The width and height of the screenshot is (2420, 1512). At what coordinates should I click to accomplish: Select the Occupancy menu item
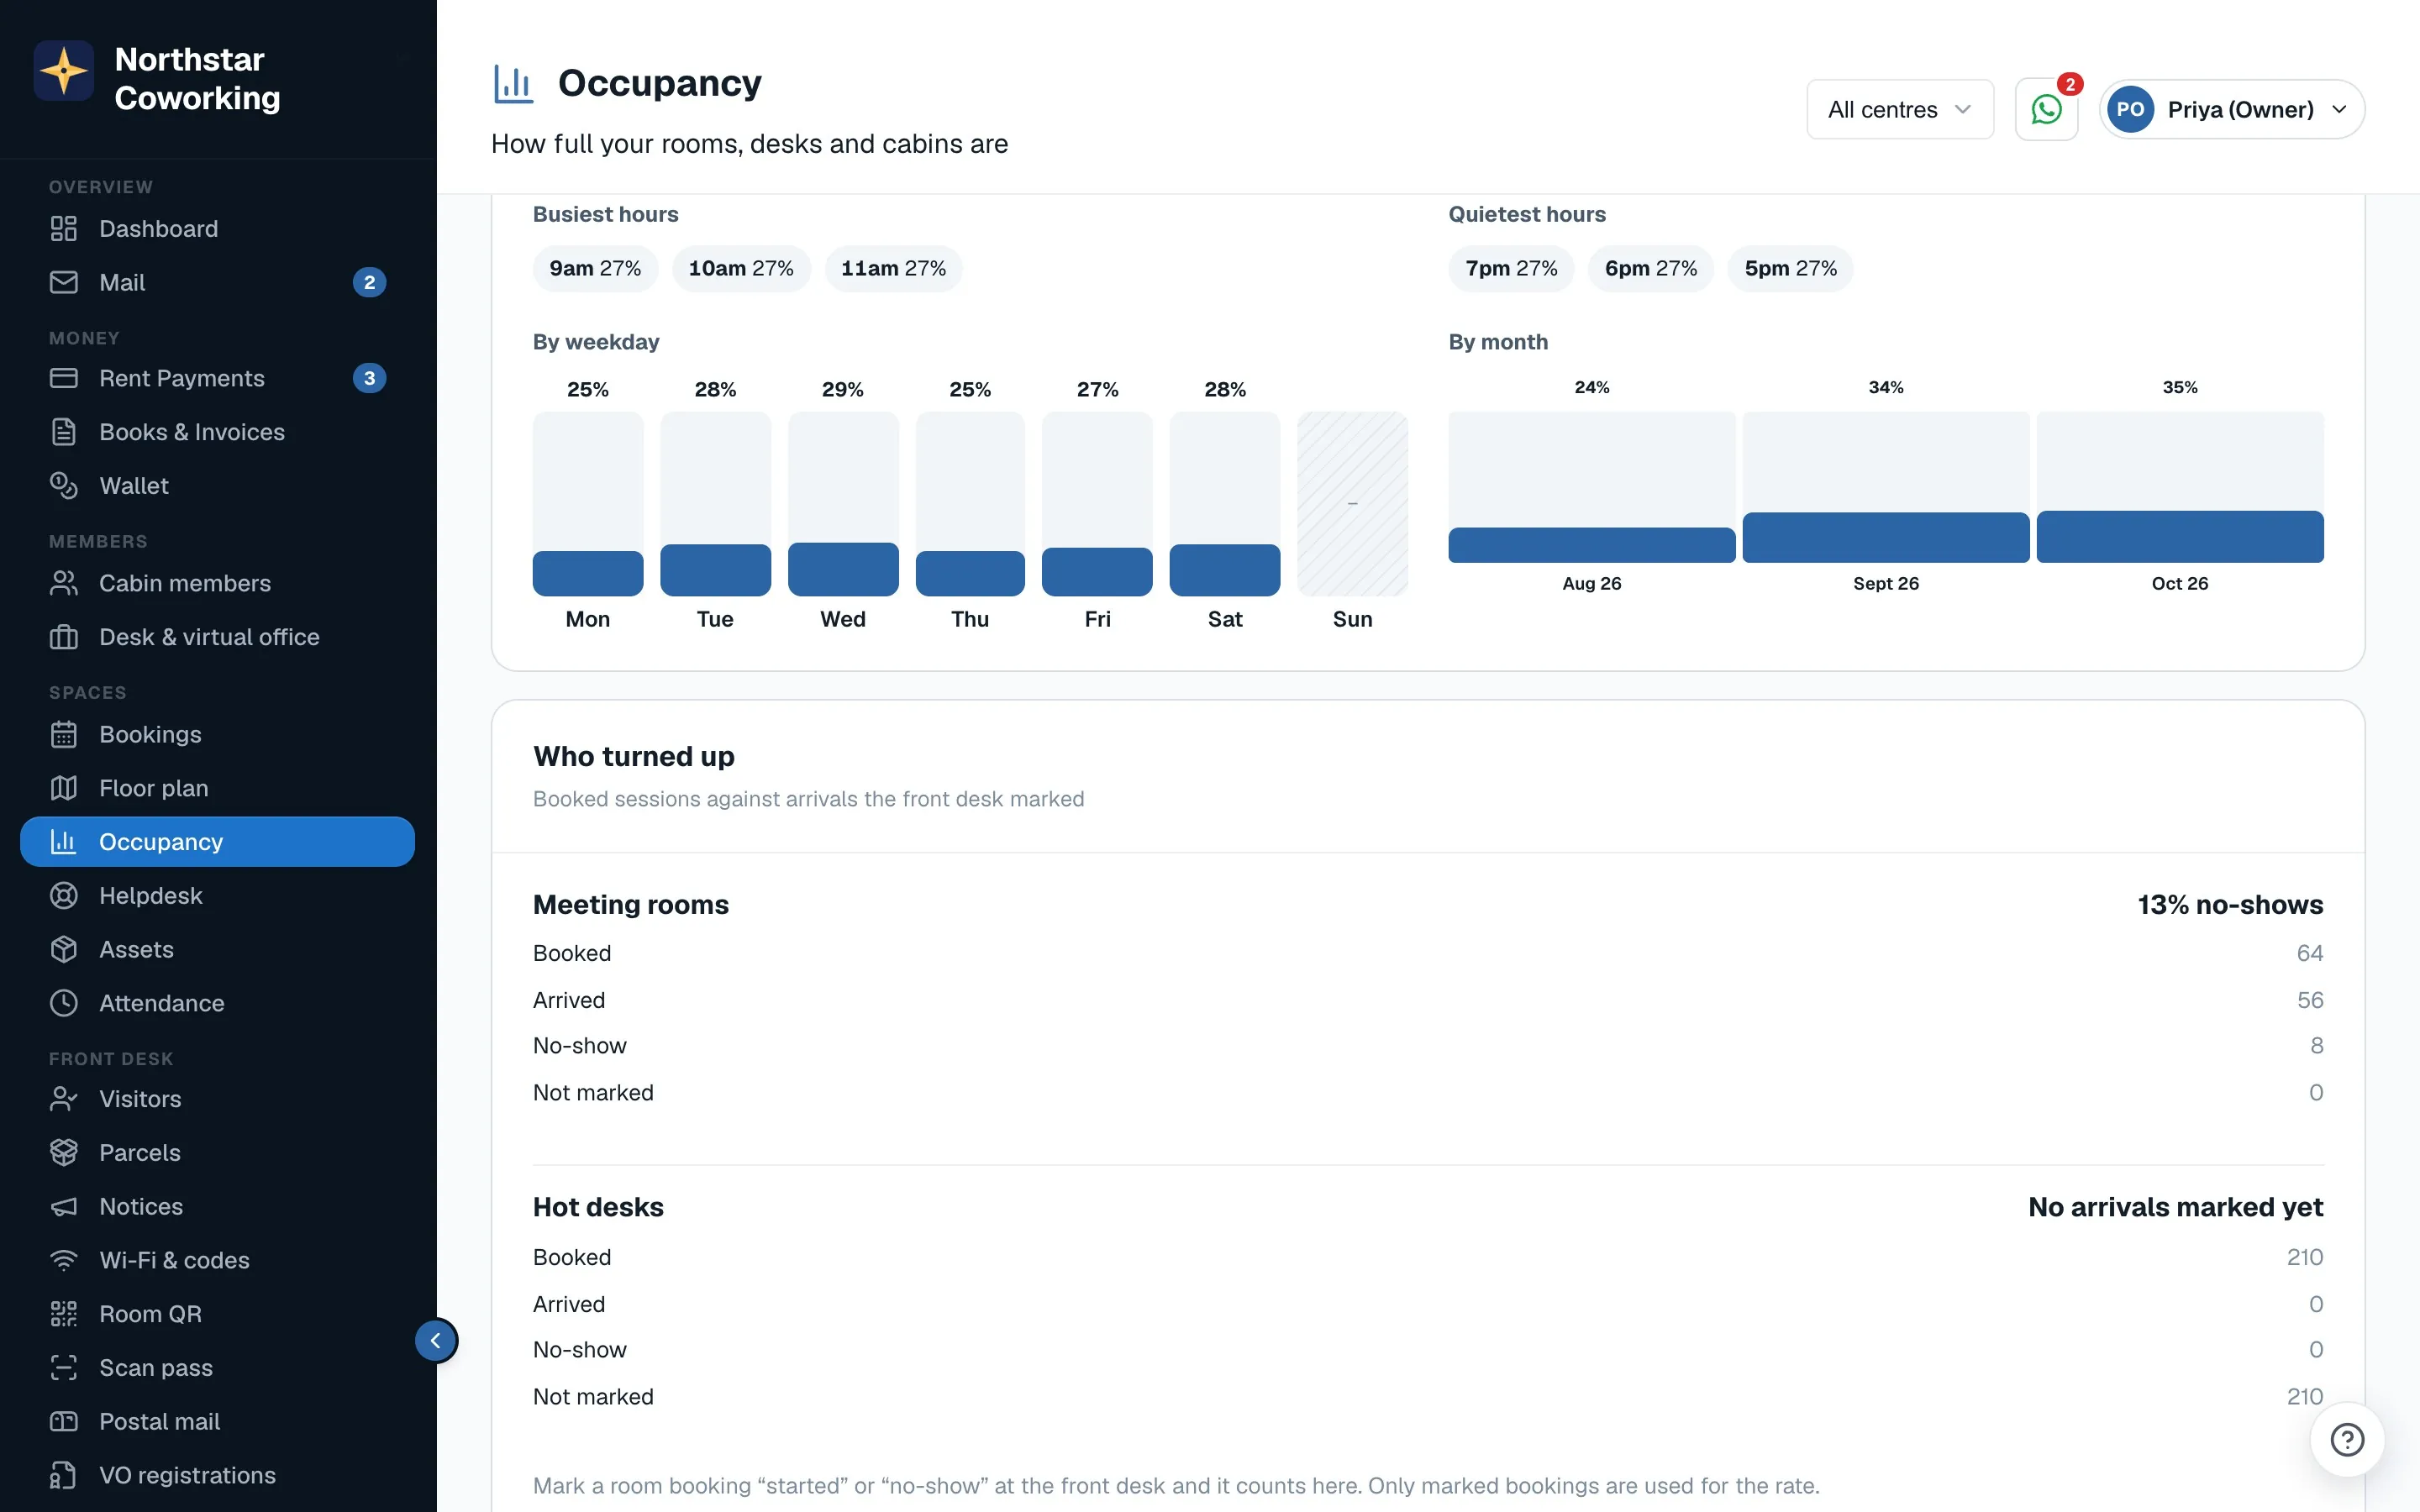(x=217, y=842)
